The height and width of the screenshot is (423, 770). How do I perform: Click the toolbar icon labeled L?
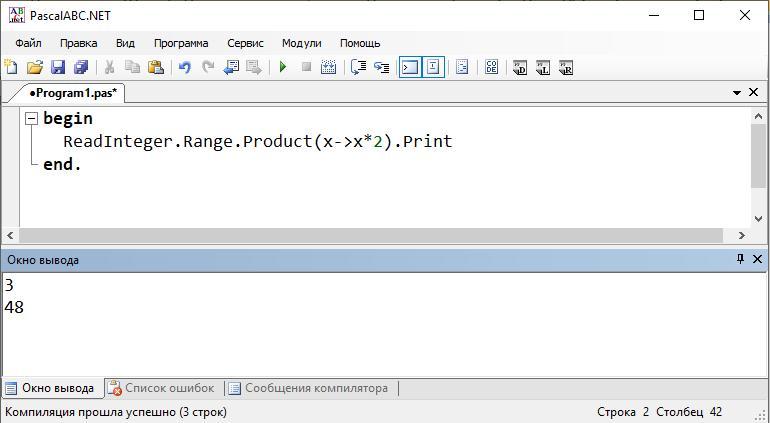[x=543, y=67]
